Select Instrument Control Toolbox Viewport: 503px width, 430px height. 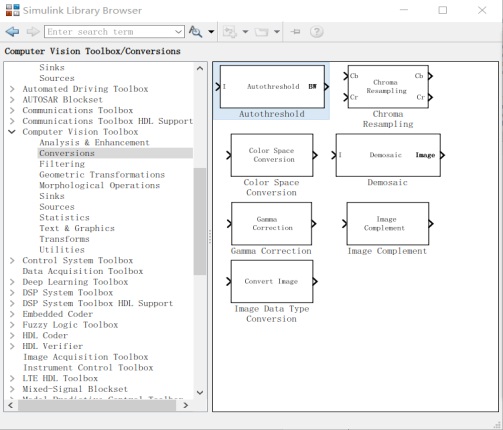click(x=88, y=368)
